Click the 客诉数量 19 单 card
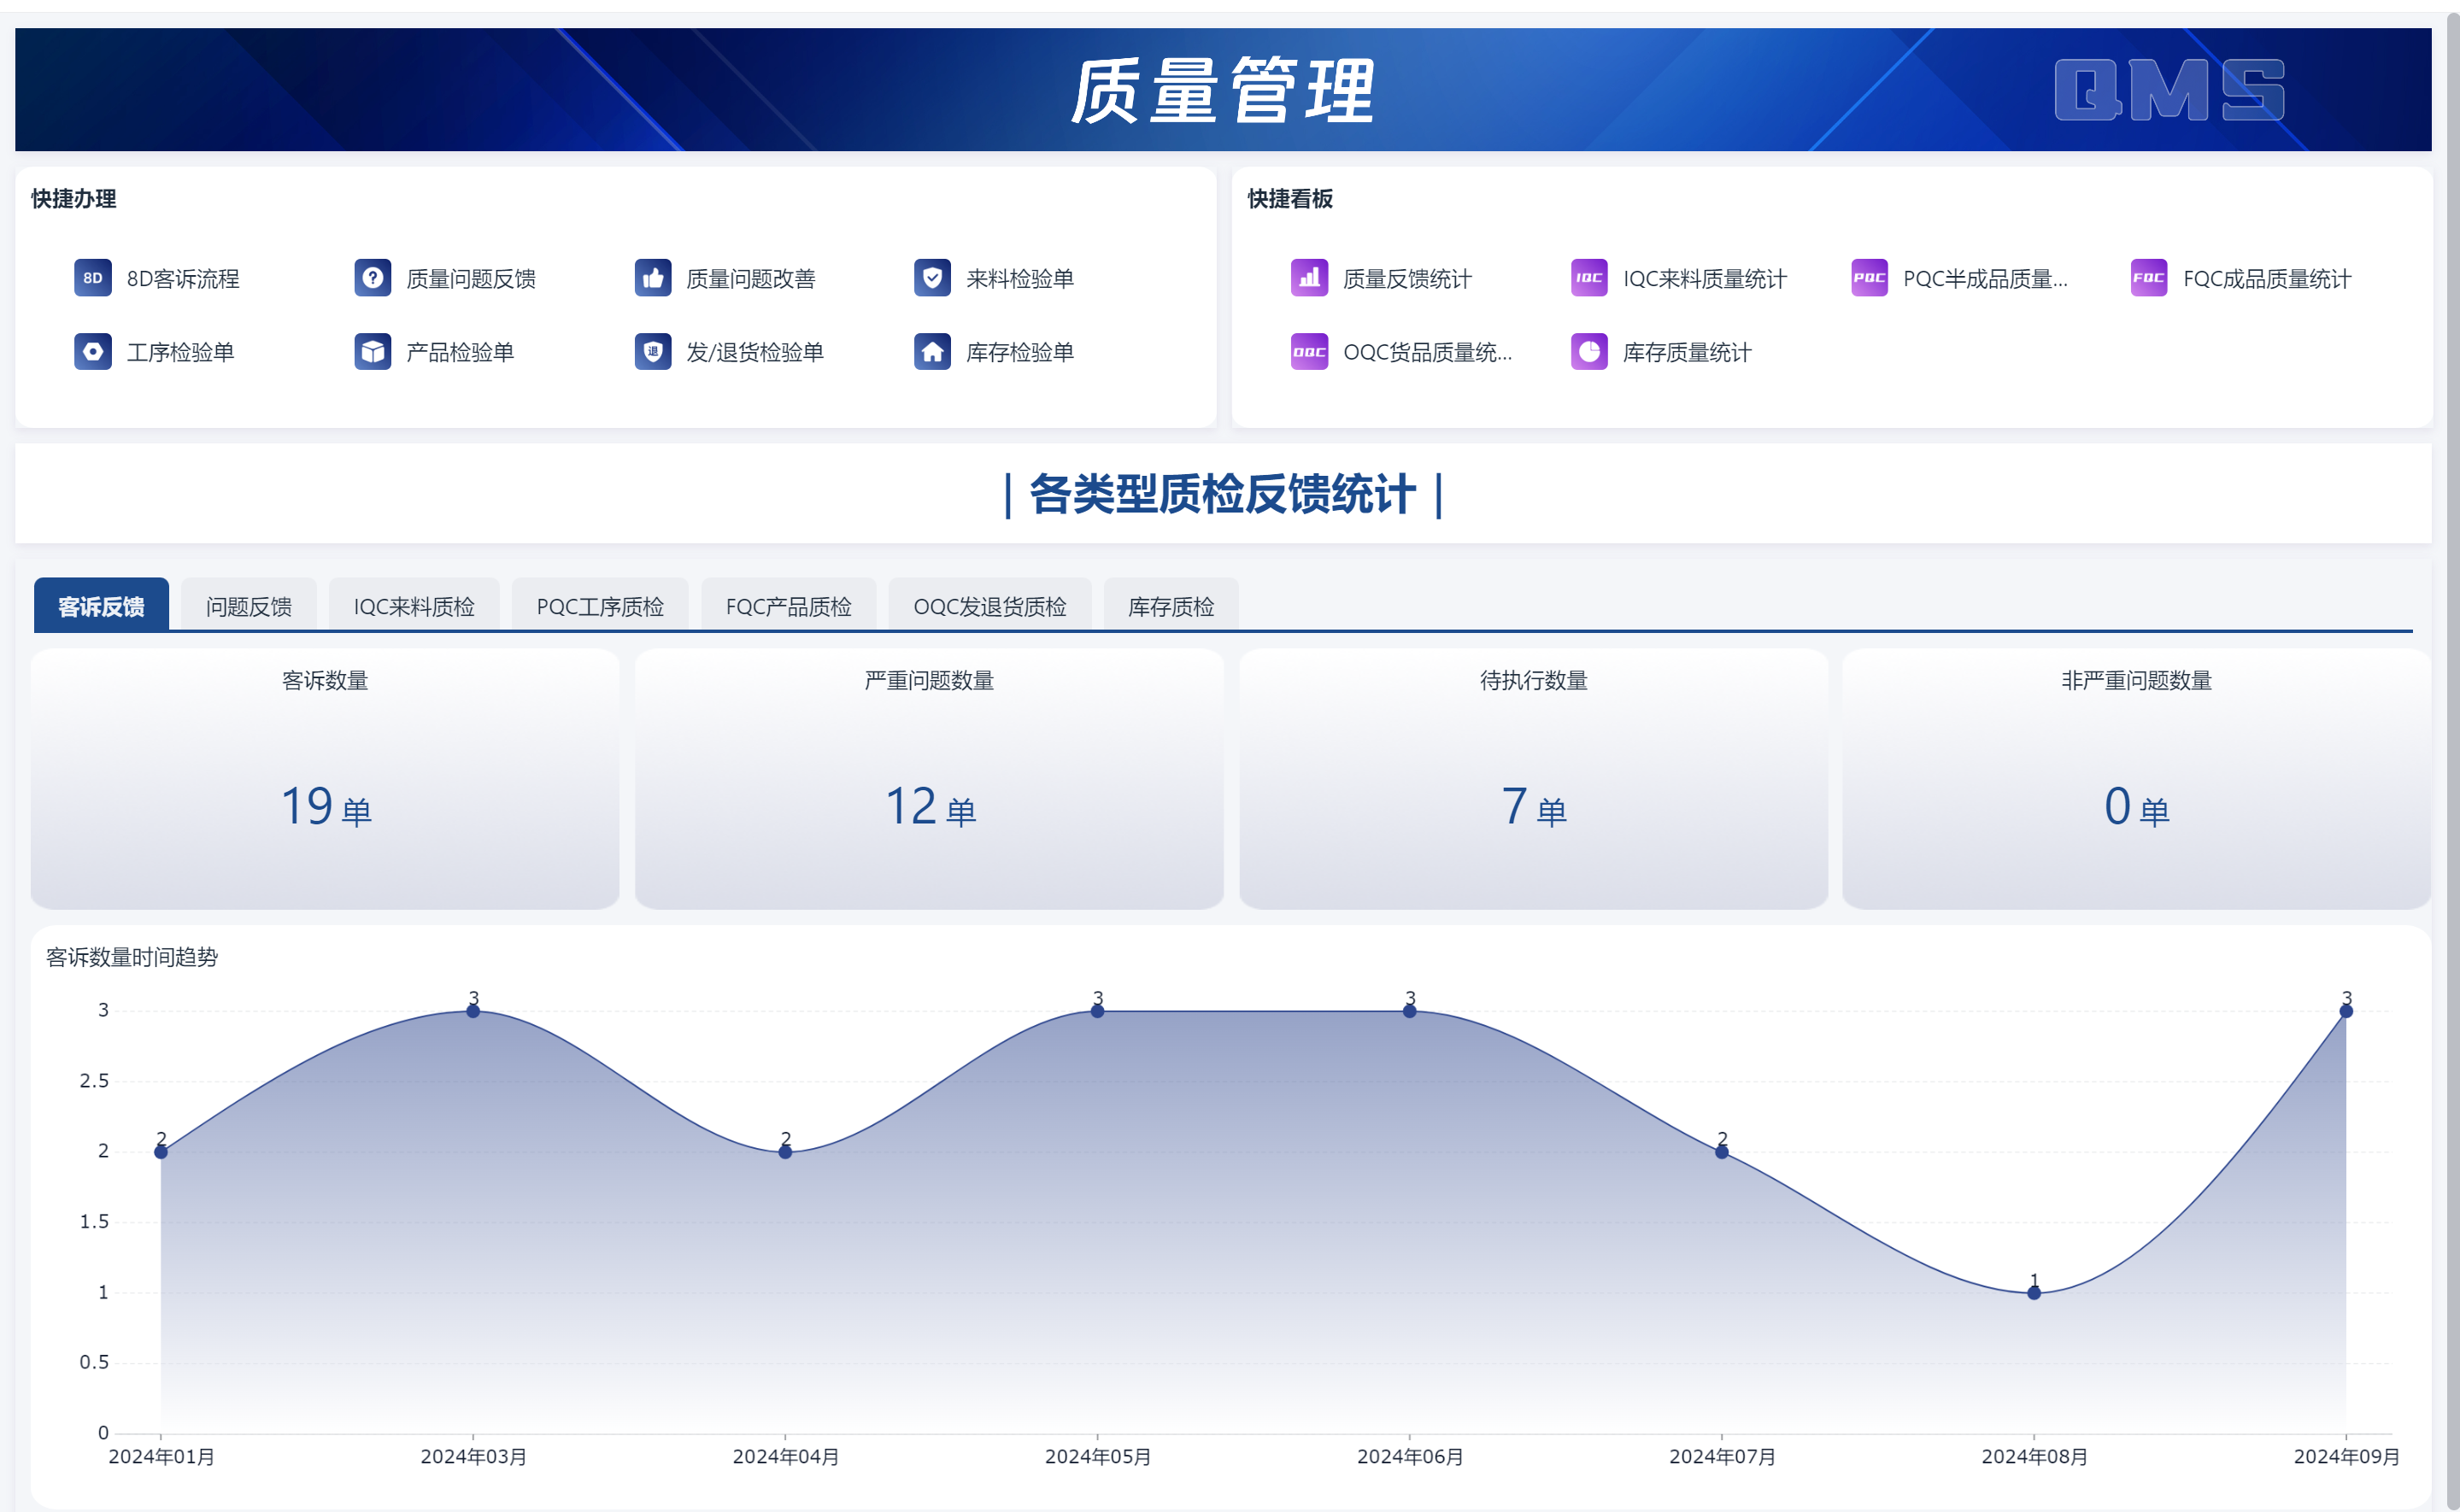2460x1512 pixels. (325, 779)
